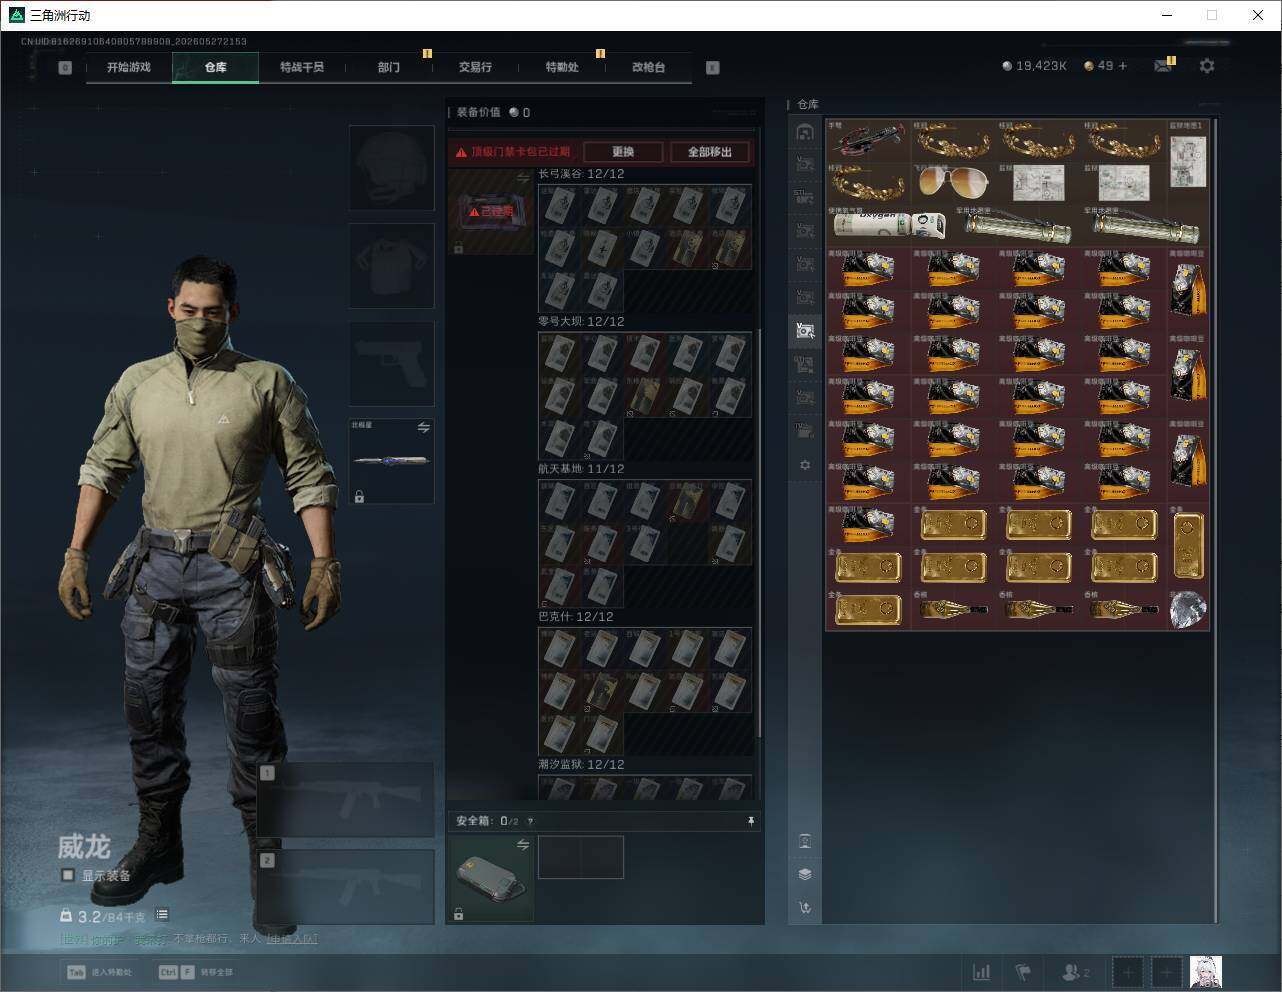The height and width of the screenshot is (992, 1282).
Task: Click Tab 进入特勤处 shortcut button
Action: (99, 972)
